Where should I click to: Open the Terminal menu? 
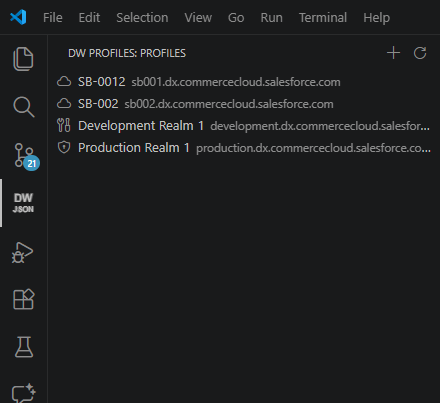click(323, 18)
